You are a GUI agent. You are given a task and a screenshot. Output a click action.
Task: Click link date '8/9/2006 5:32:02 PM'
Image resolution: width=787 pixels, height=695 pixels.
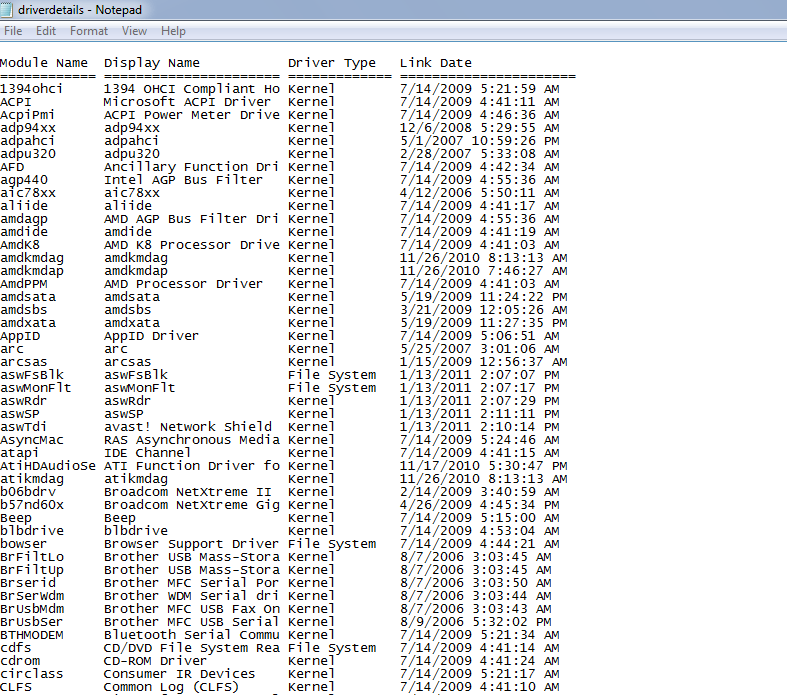coord(475,623)
